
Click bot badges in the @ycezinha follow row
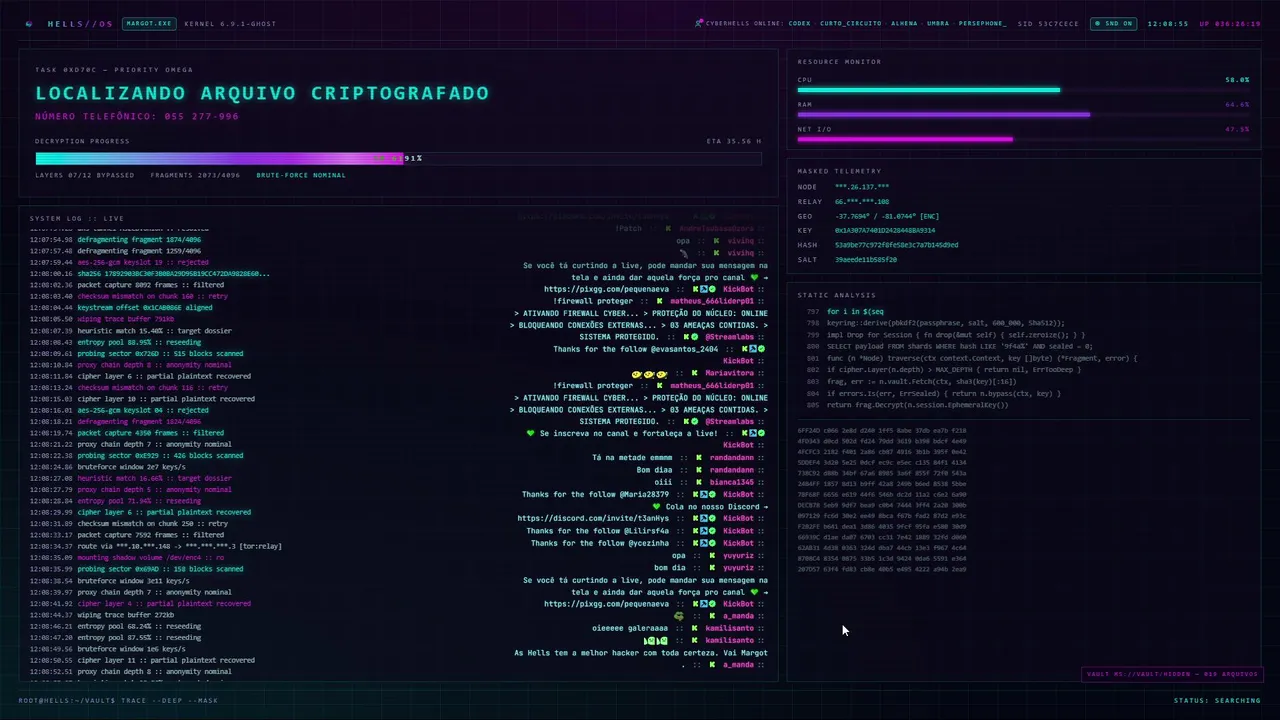704,543
